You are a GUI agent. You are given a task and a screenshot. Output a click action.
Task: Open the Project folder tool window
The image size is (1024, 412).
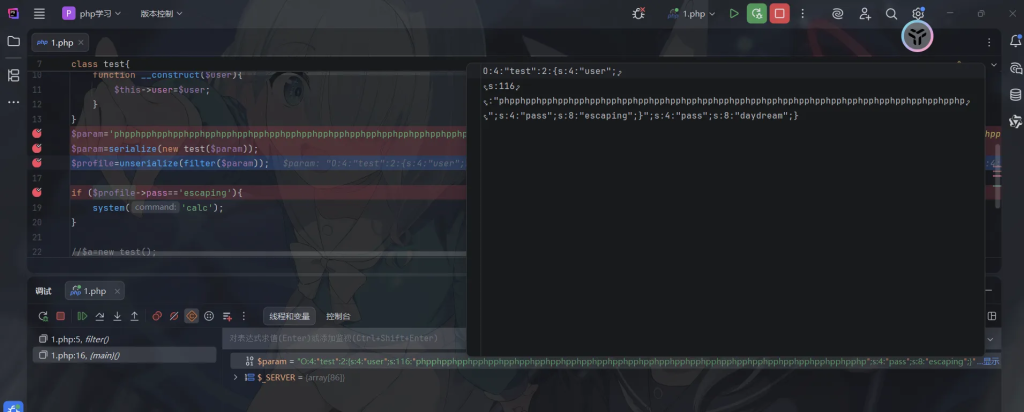click(x=14, y=42)
